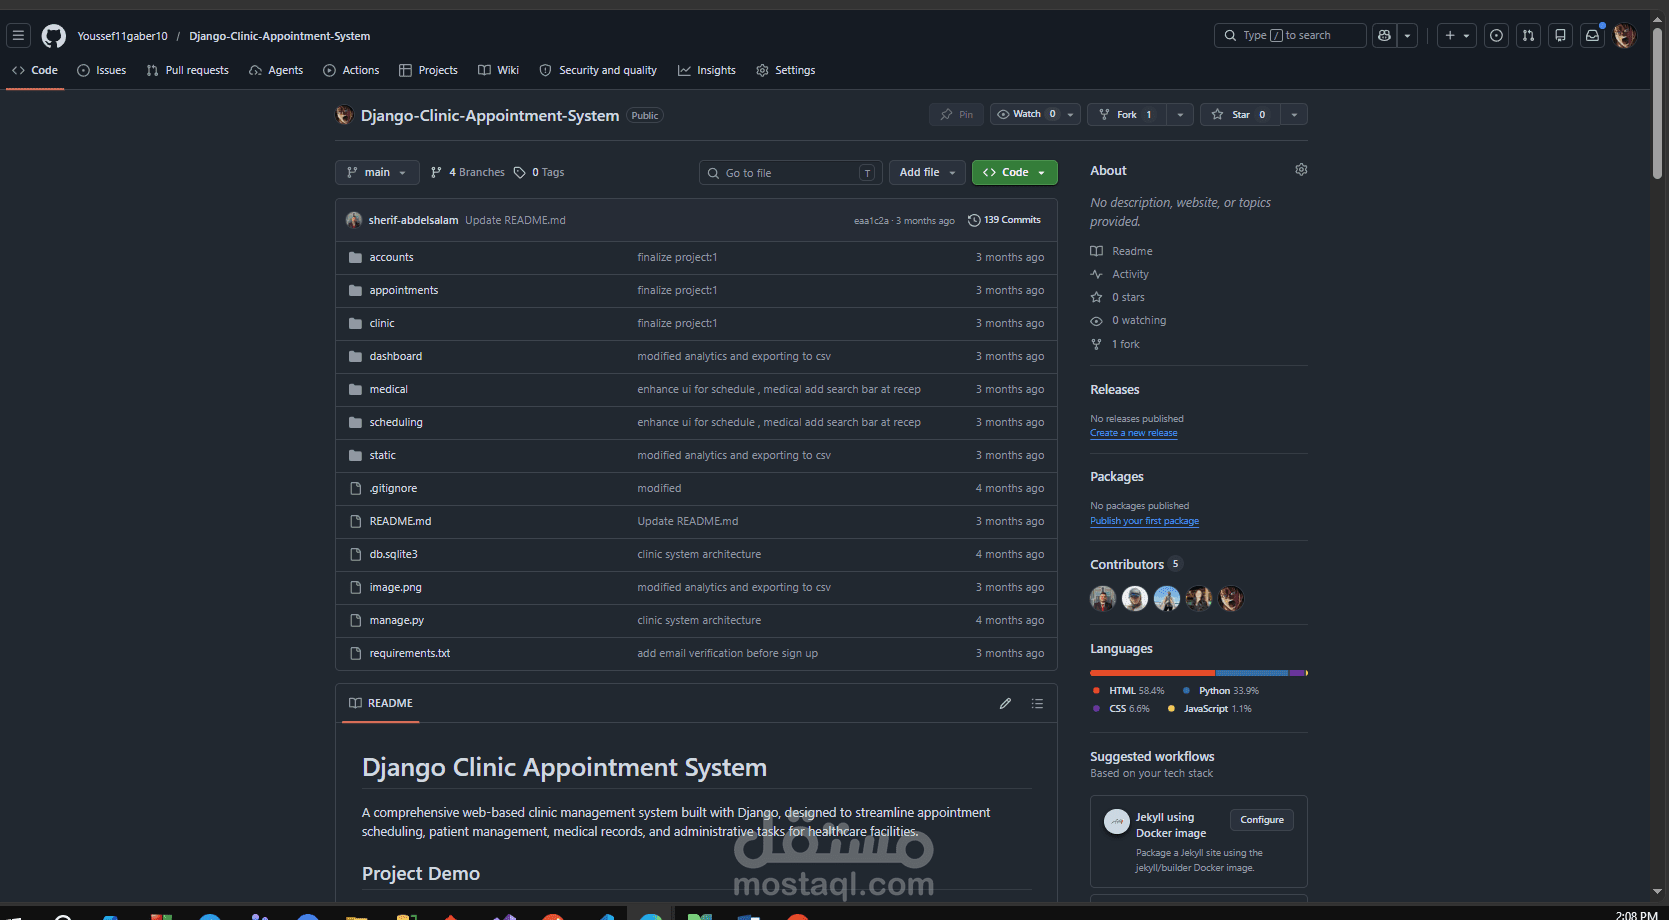Open the Wiki tab

pos(498,70)
